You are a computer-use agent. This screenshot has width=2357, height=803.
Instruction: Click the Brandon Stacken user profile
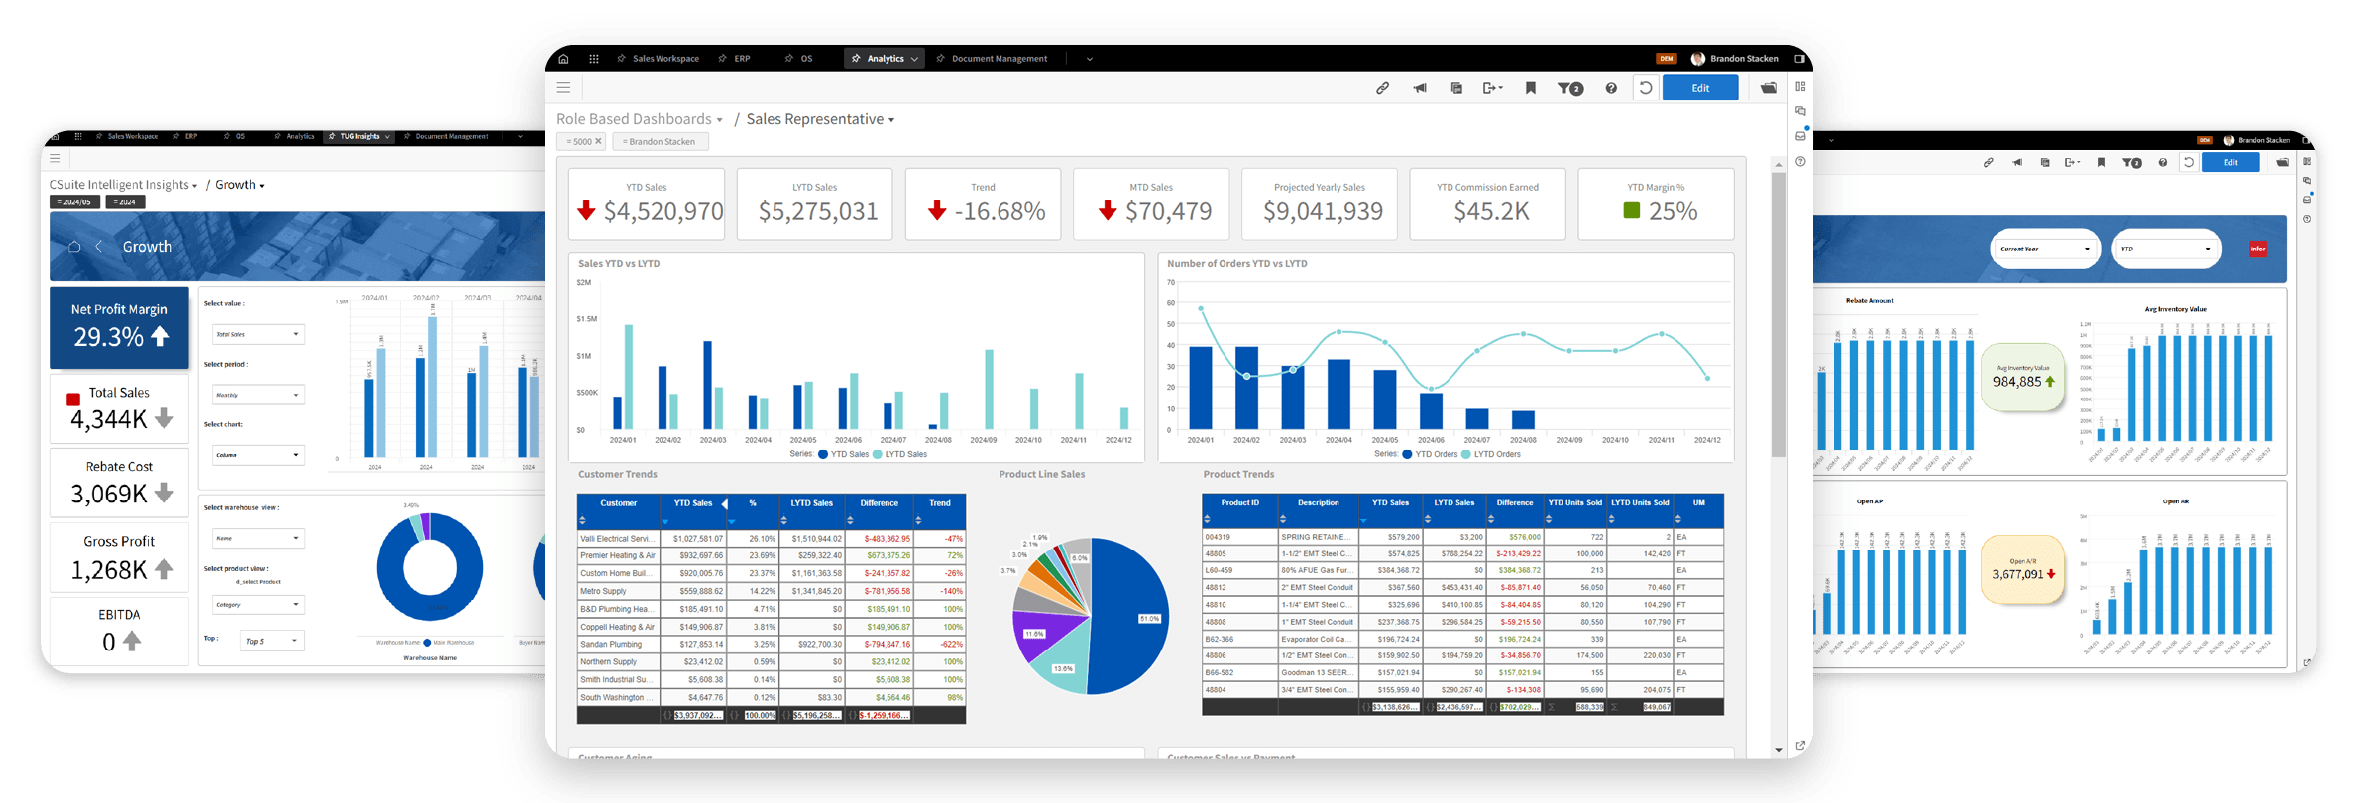pos(1735,59)
